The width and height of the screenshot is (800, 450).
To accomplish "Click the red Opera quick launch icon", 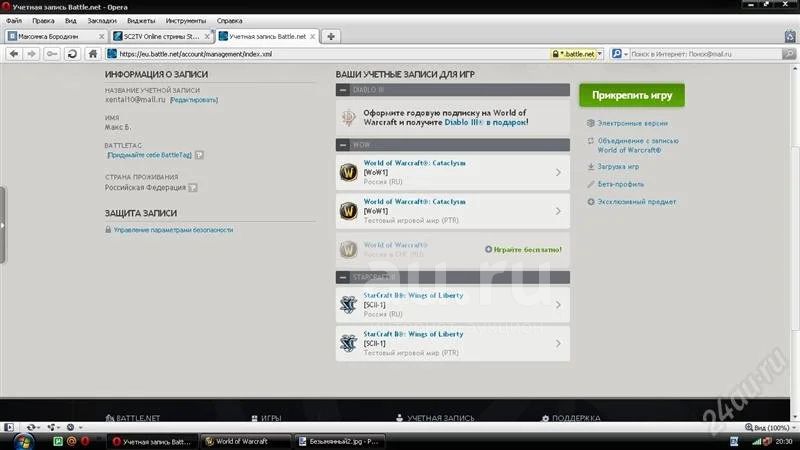I will click(85, 441).
